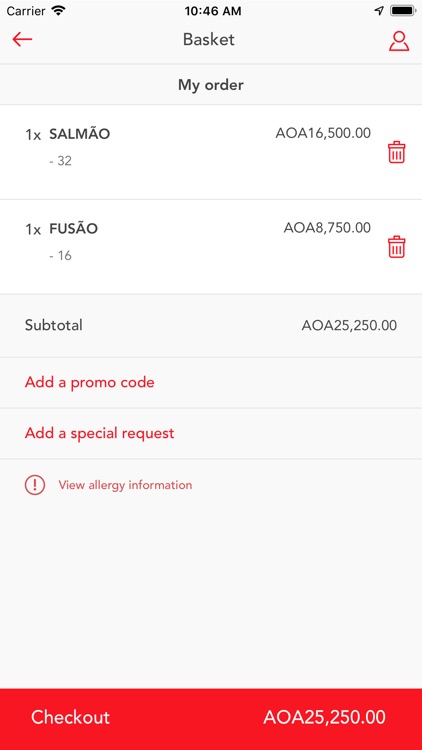Remove FUSÃO item using trash icon

(397, 247)
